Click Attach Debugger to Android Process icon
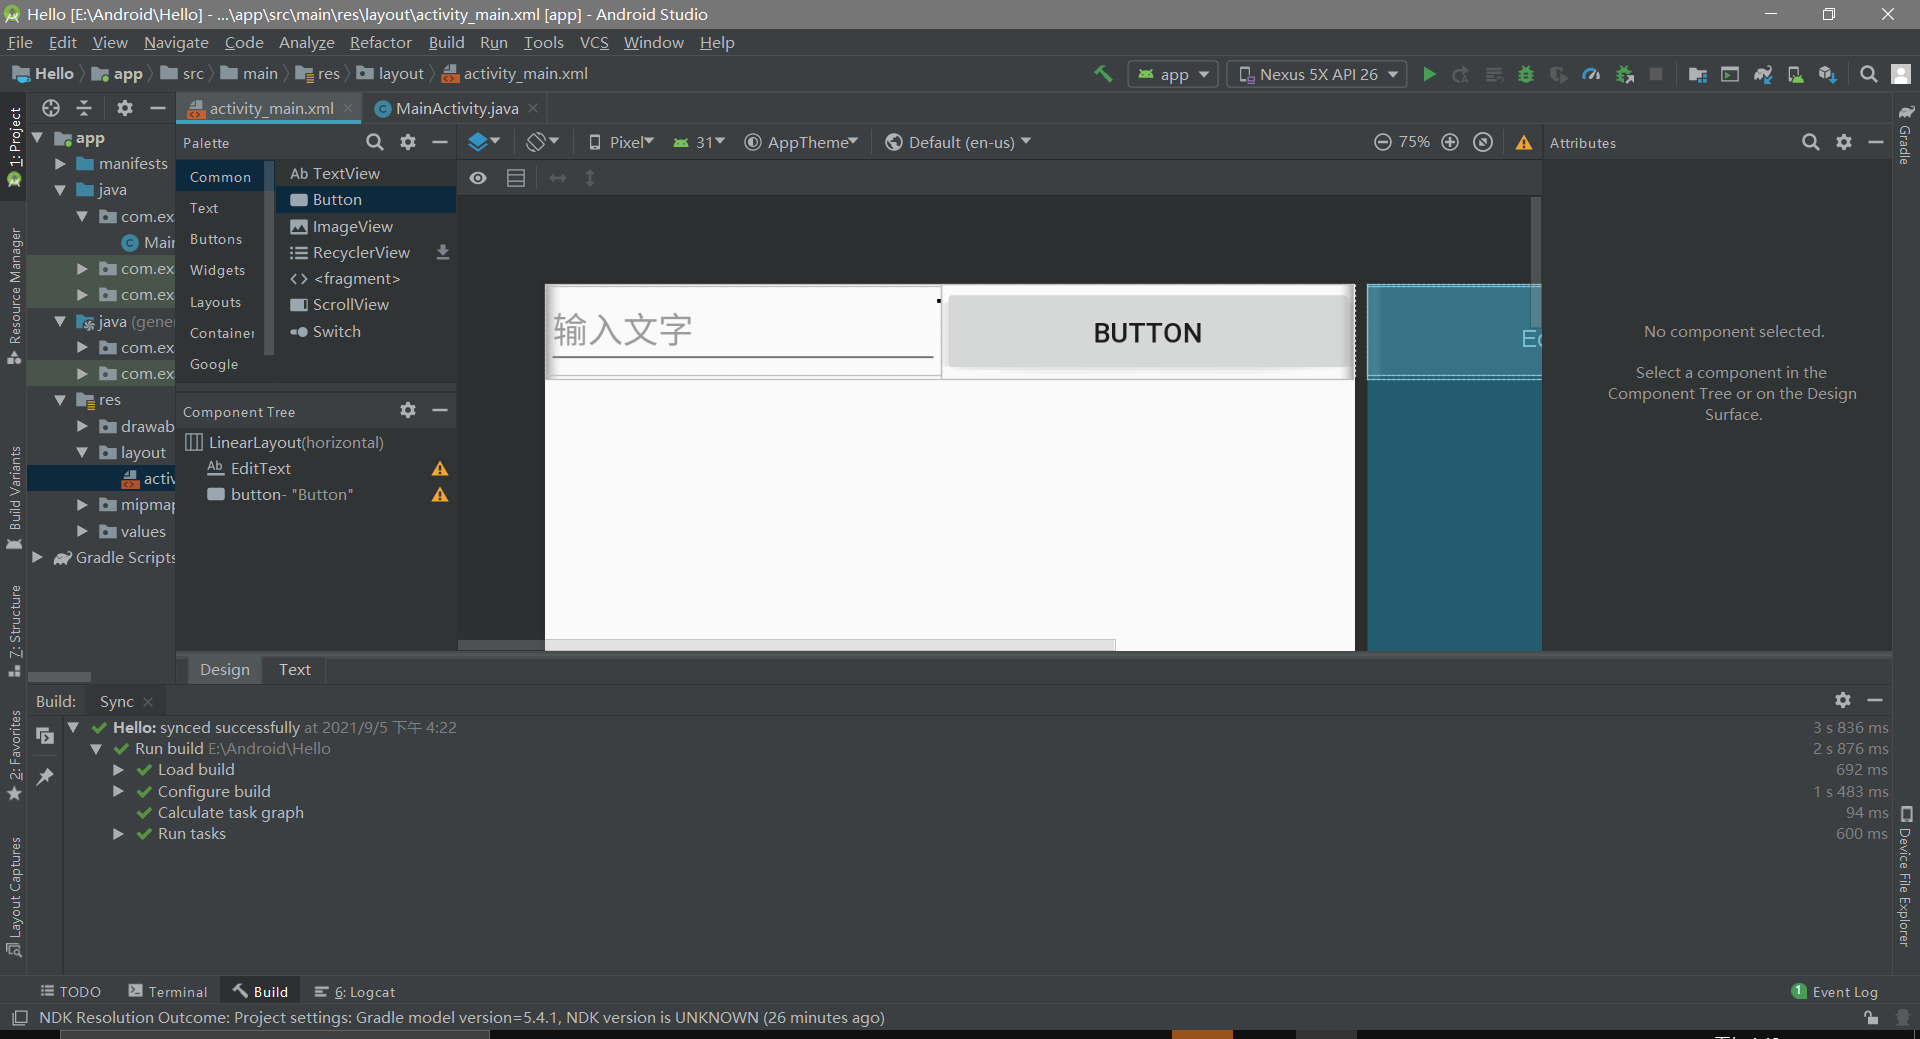 tap(1624, 74)
